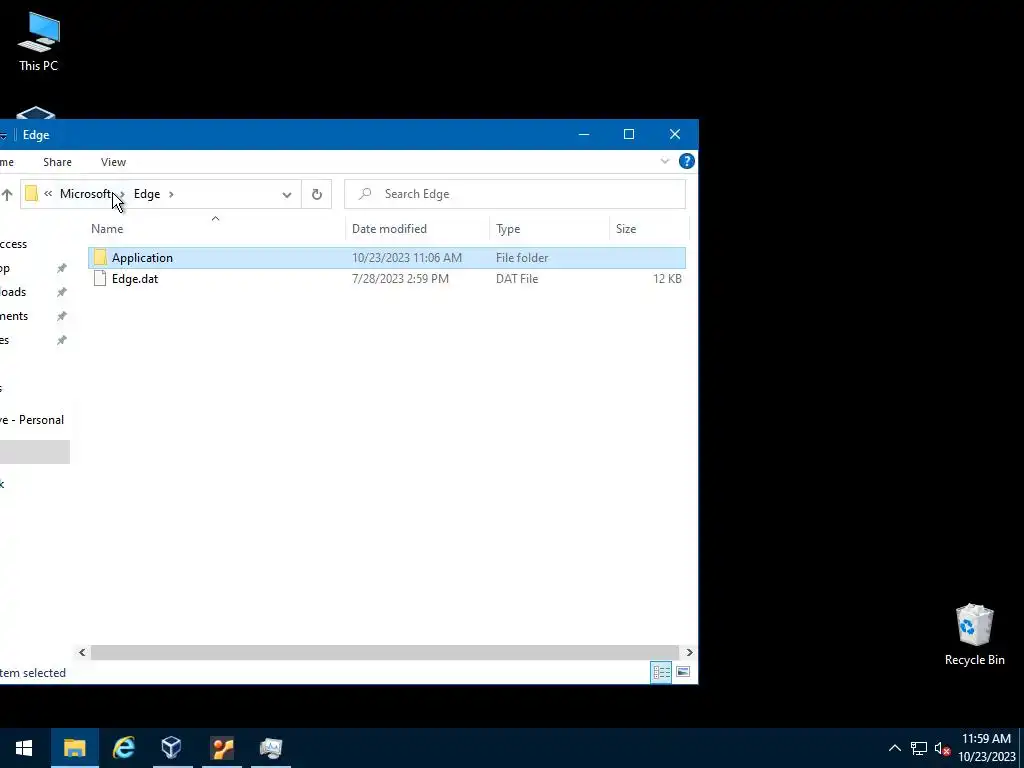Click the 12 KB size value

point(667,279)
